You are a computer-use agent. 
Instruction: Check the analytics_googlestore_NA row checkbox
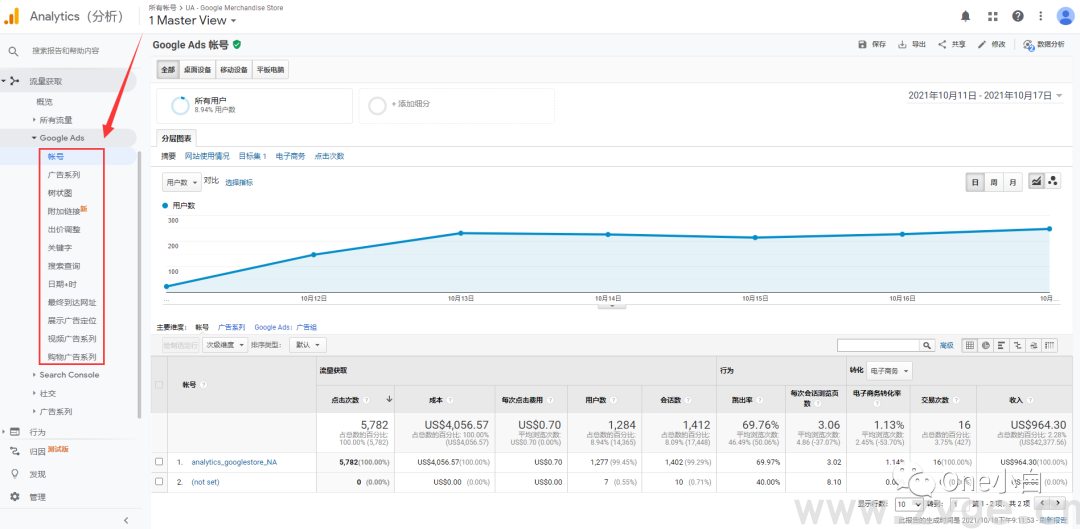point(159,461)
